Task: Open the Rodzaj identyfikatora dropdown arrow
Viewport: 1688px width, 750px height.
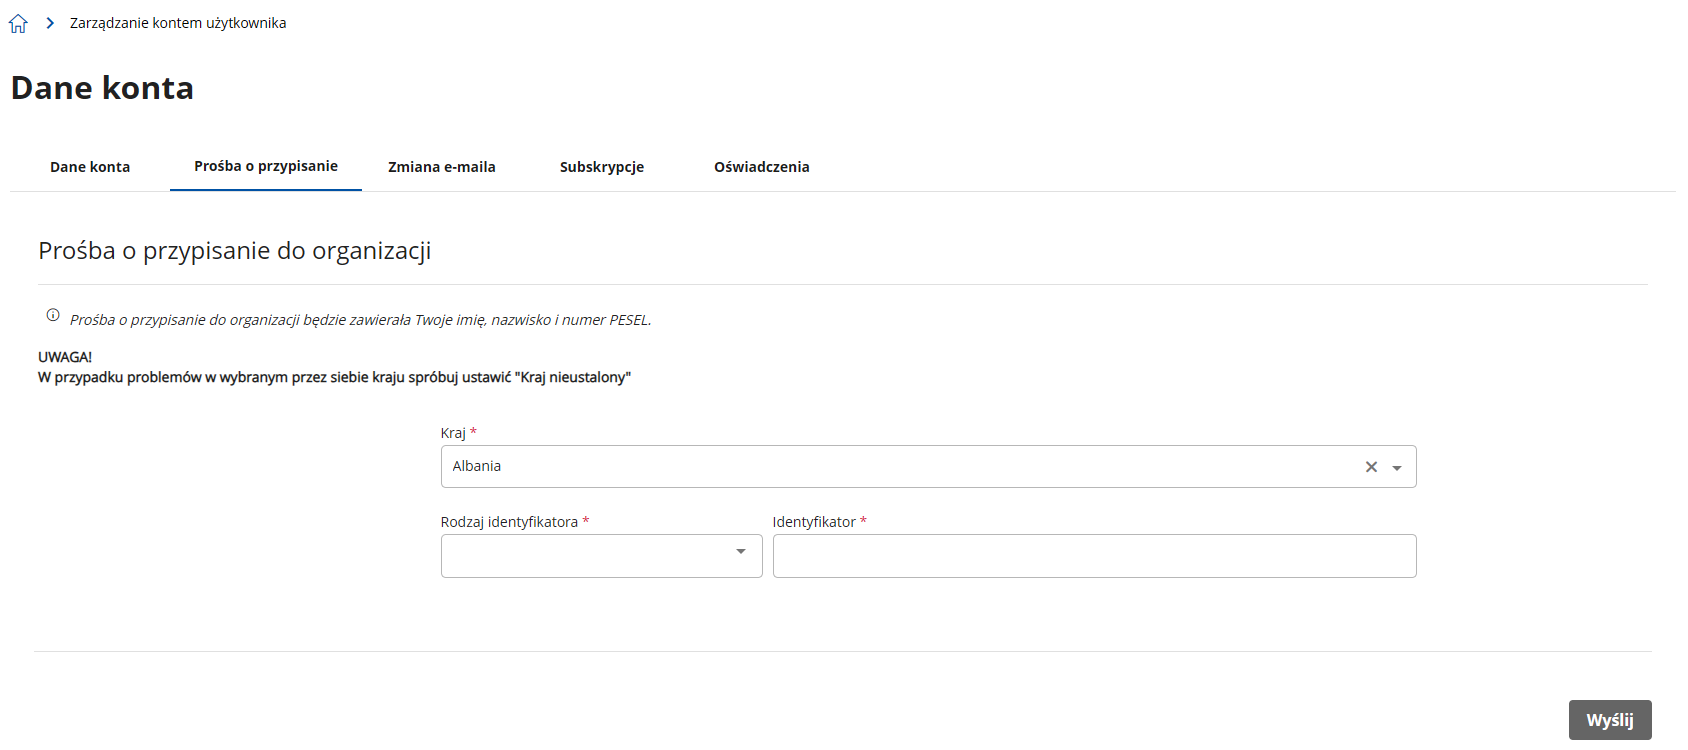Action: pos(740,552)
